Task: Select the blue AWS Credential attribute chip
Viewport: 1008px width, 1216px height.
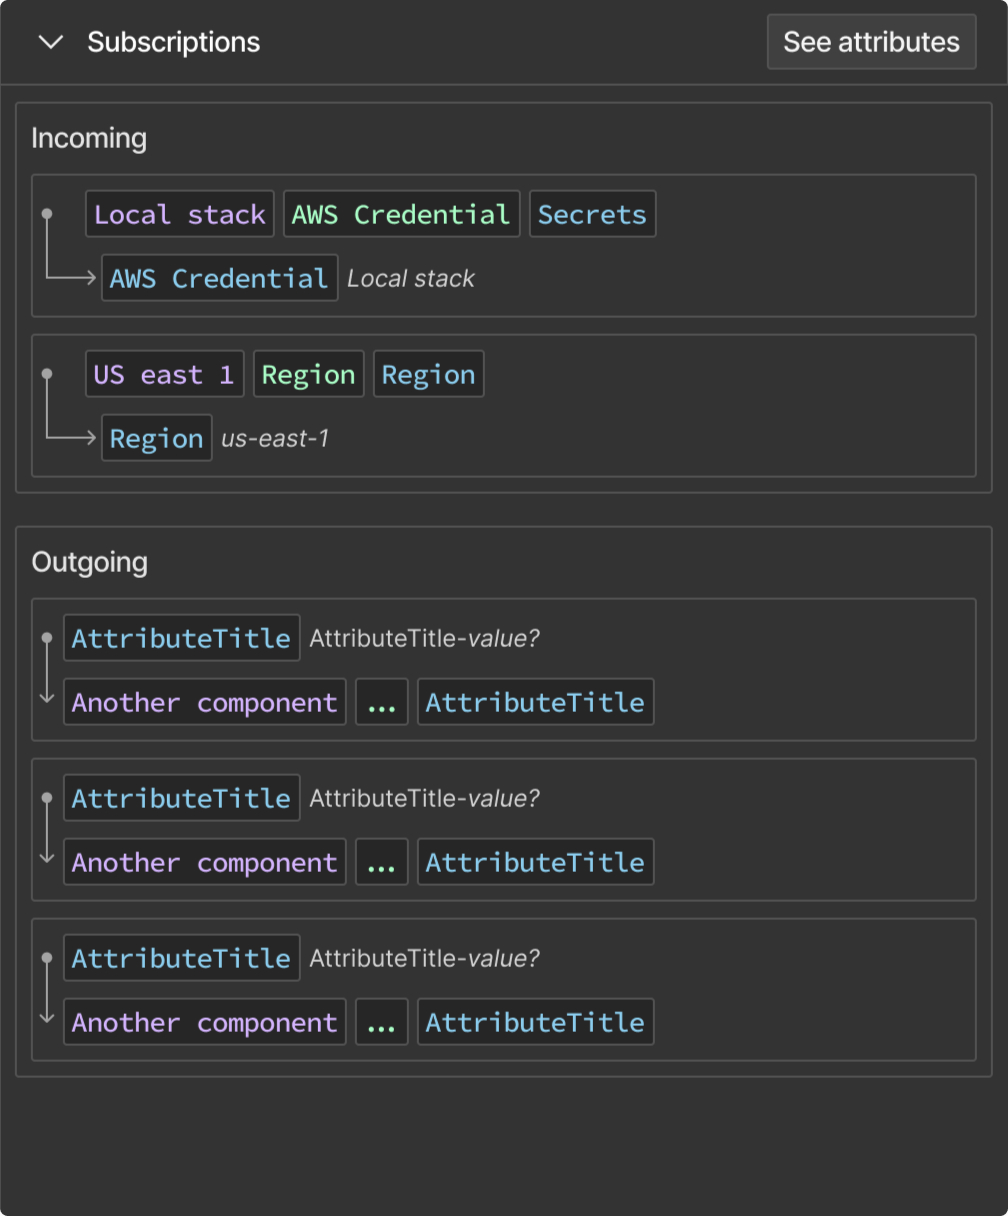Action: (x=219, y=278)
